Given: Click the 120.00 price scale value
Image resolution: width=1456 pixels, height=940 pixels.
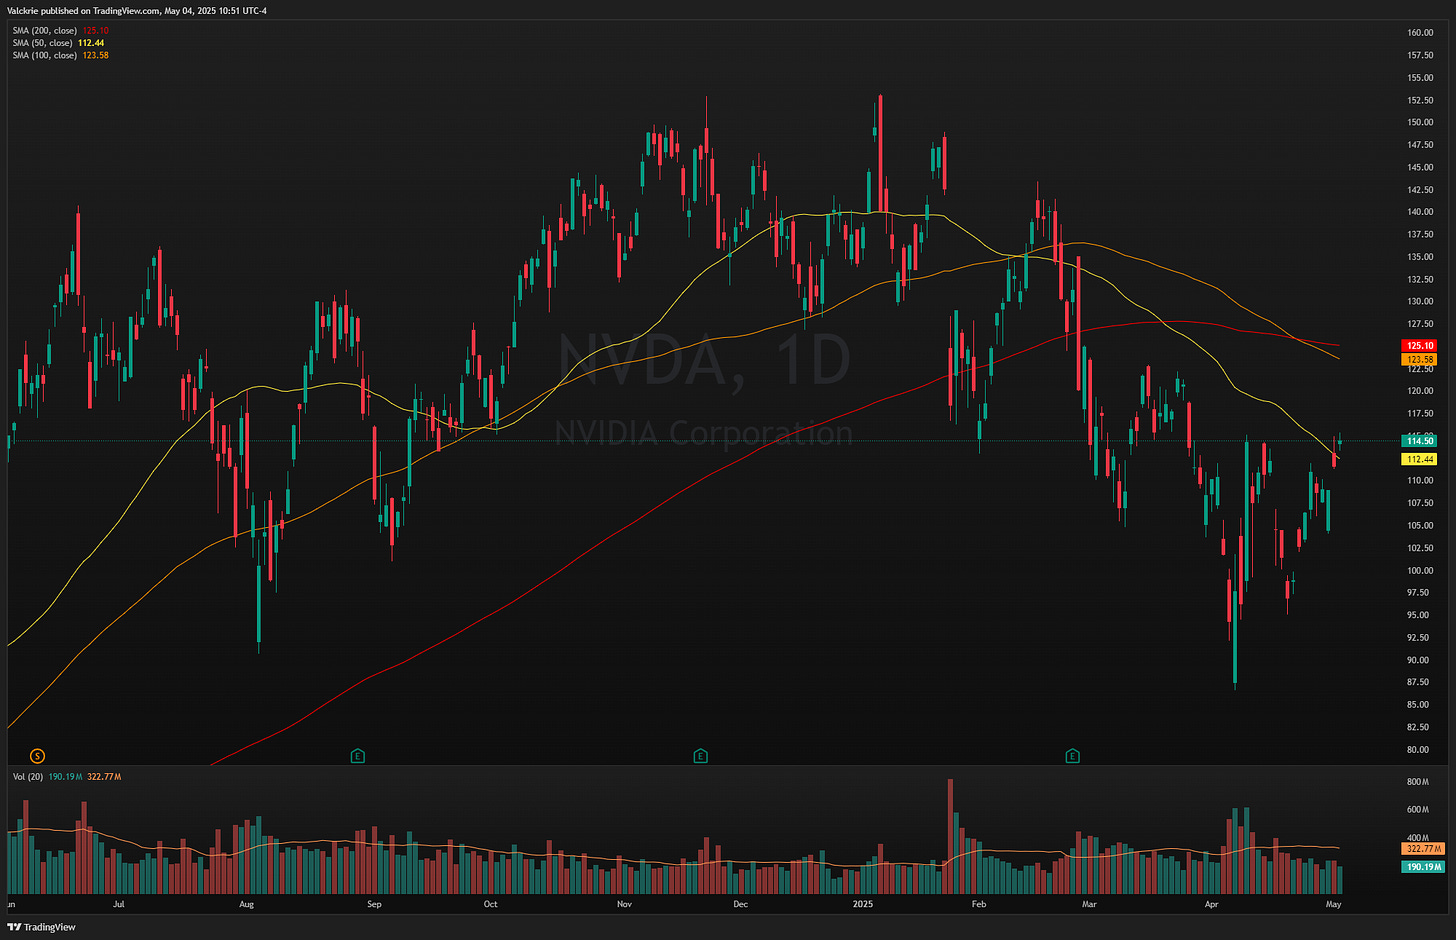Looking at the screenshot, I should [x=1420, y=391].
